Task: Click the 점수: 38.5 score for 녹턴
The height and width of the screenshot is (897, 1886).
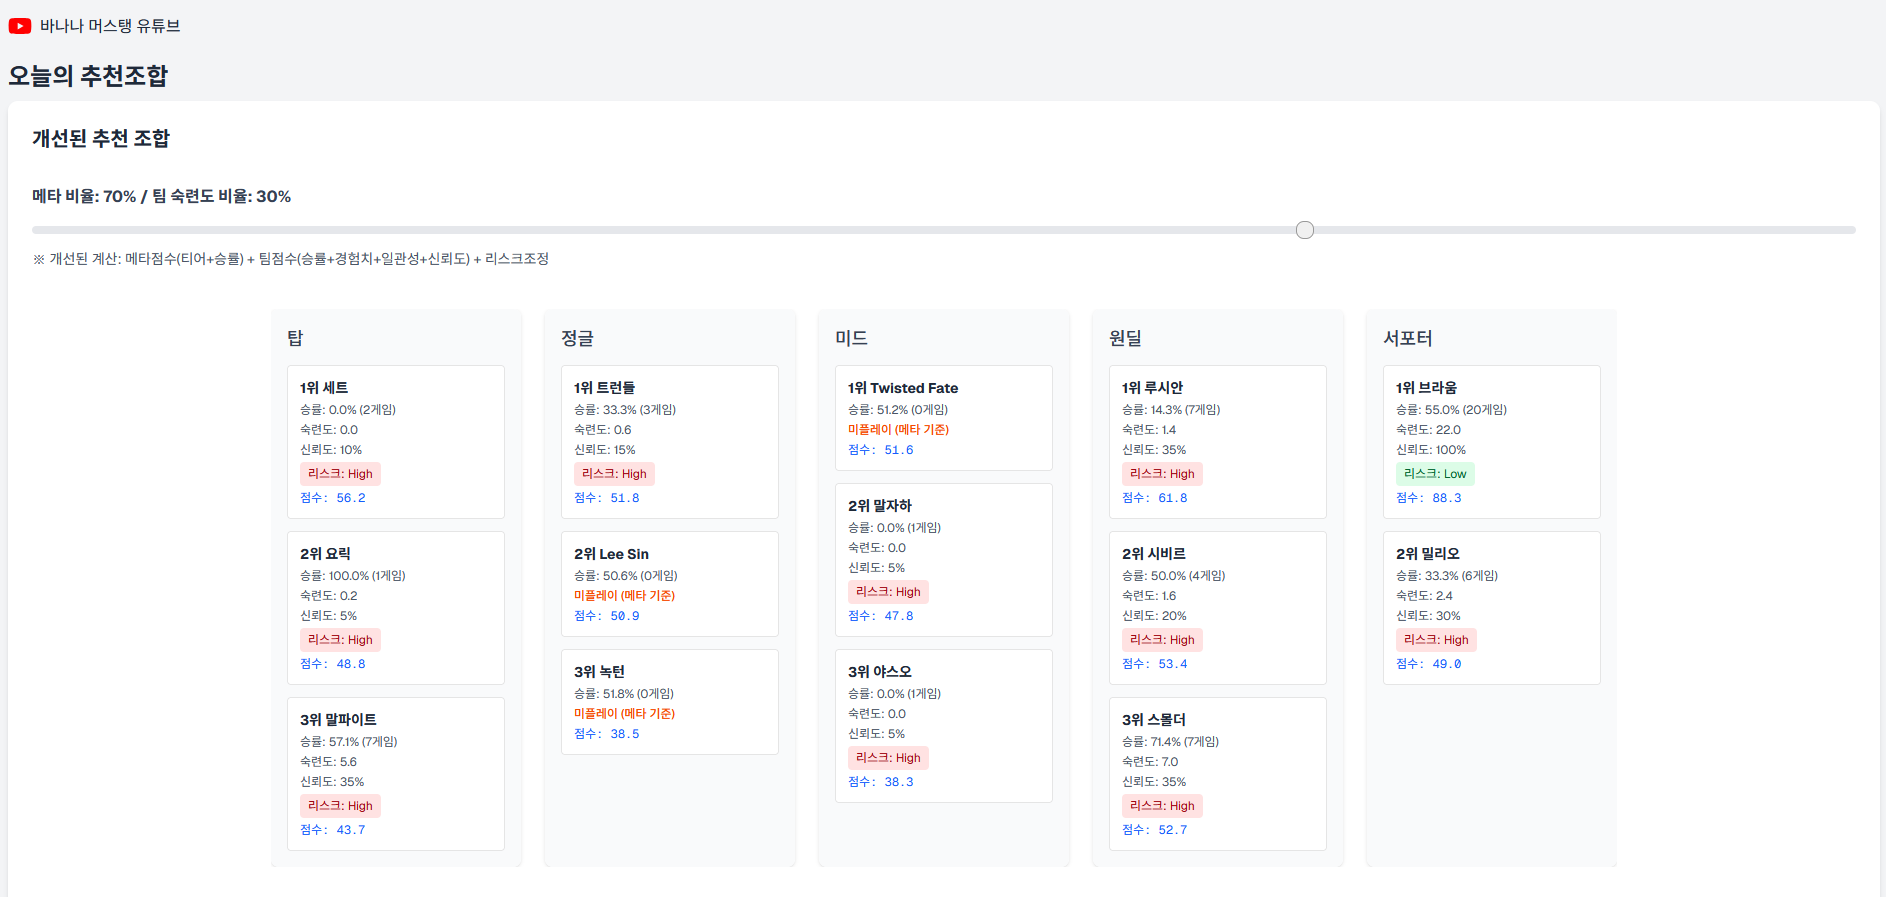Action: pos(607,734)
